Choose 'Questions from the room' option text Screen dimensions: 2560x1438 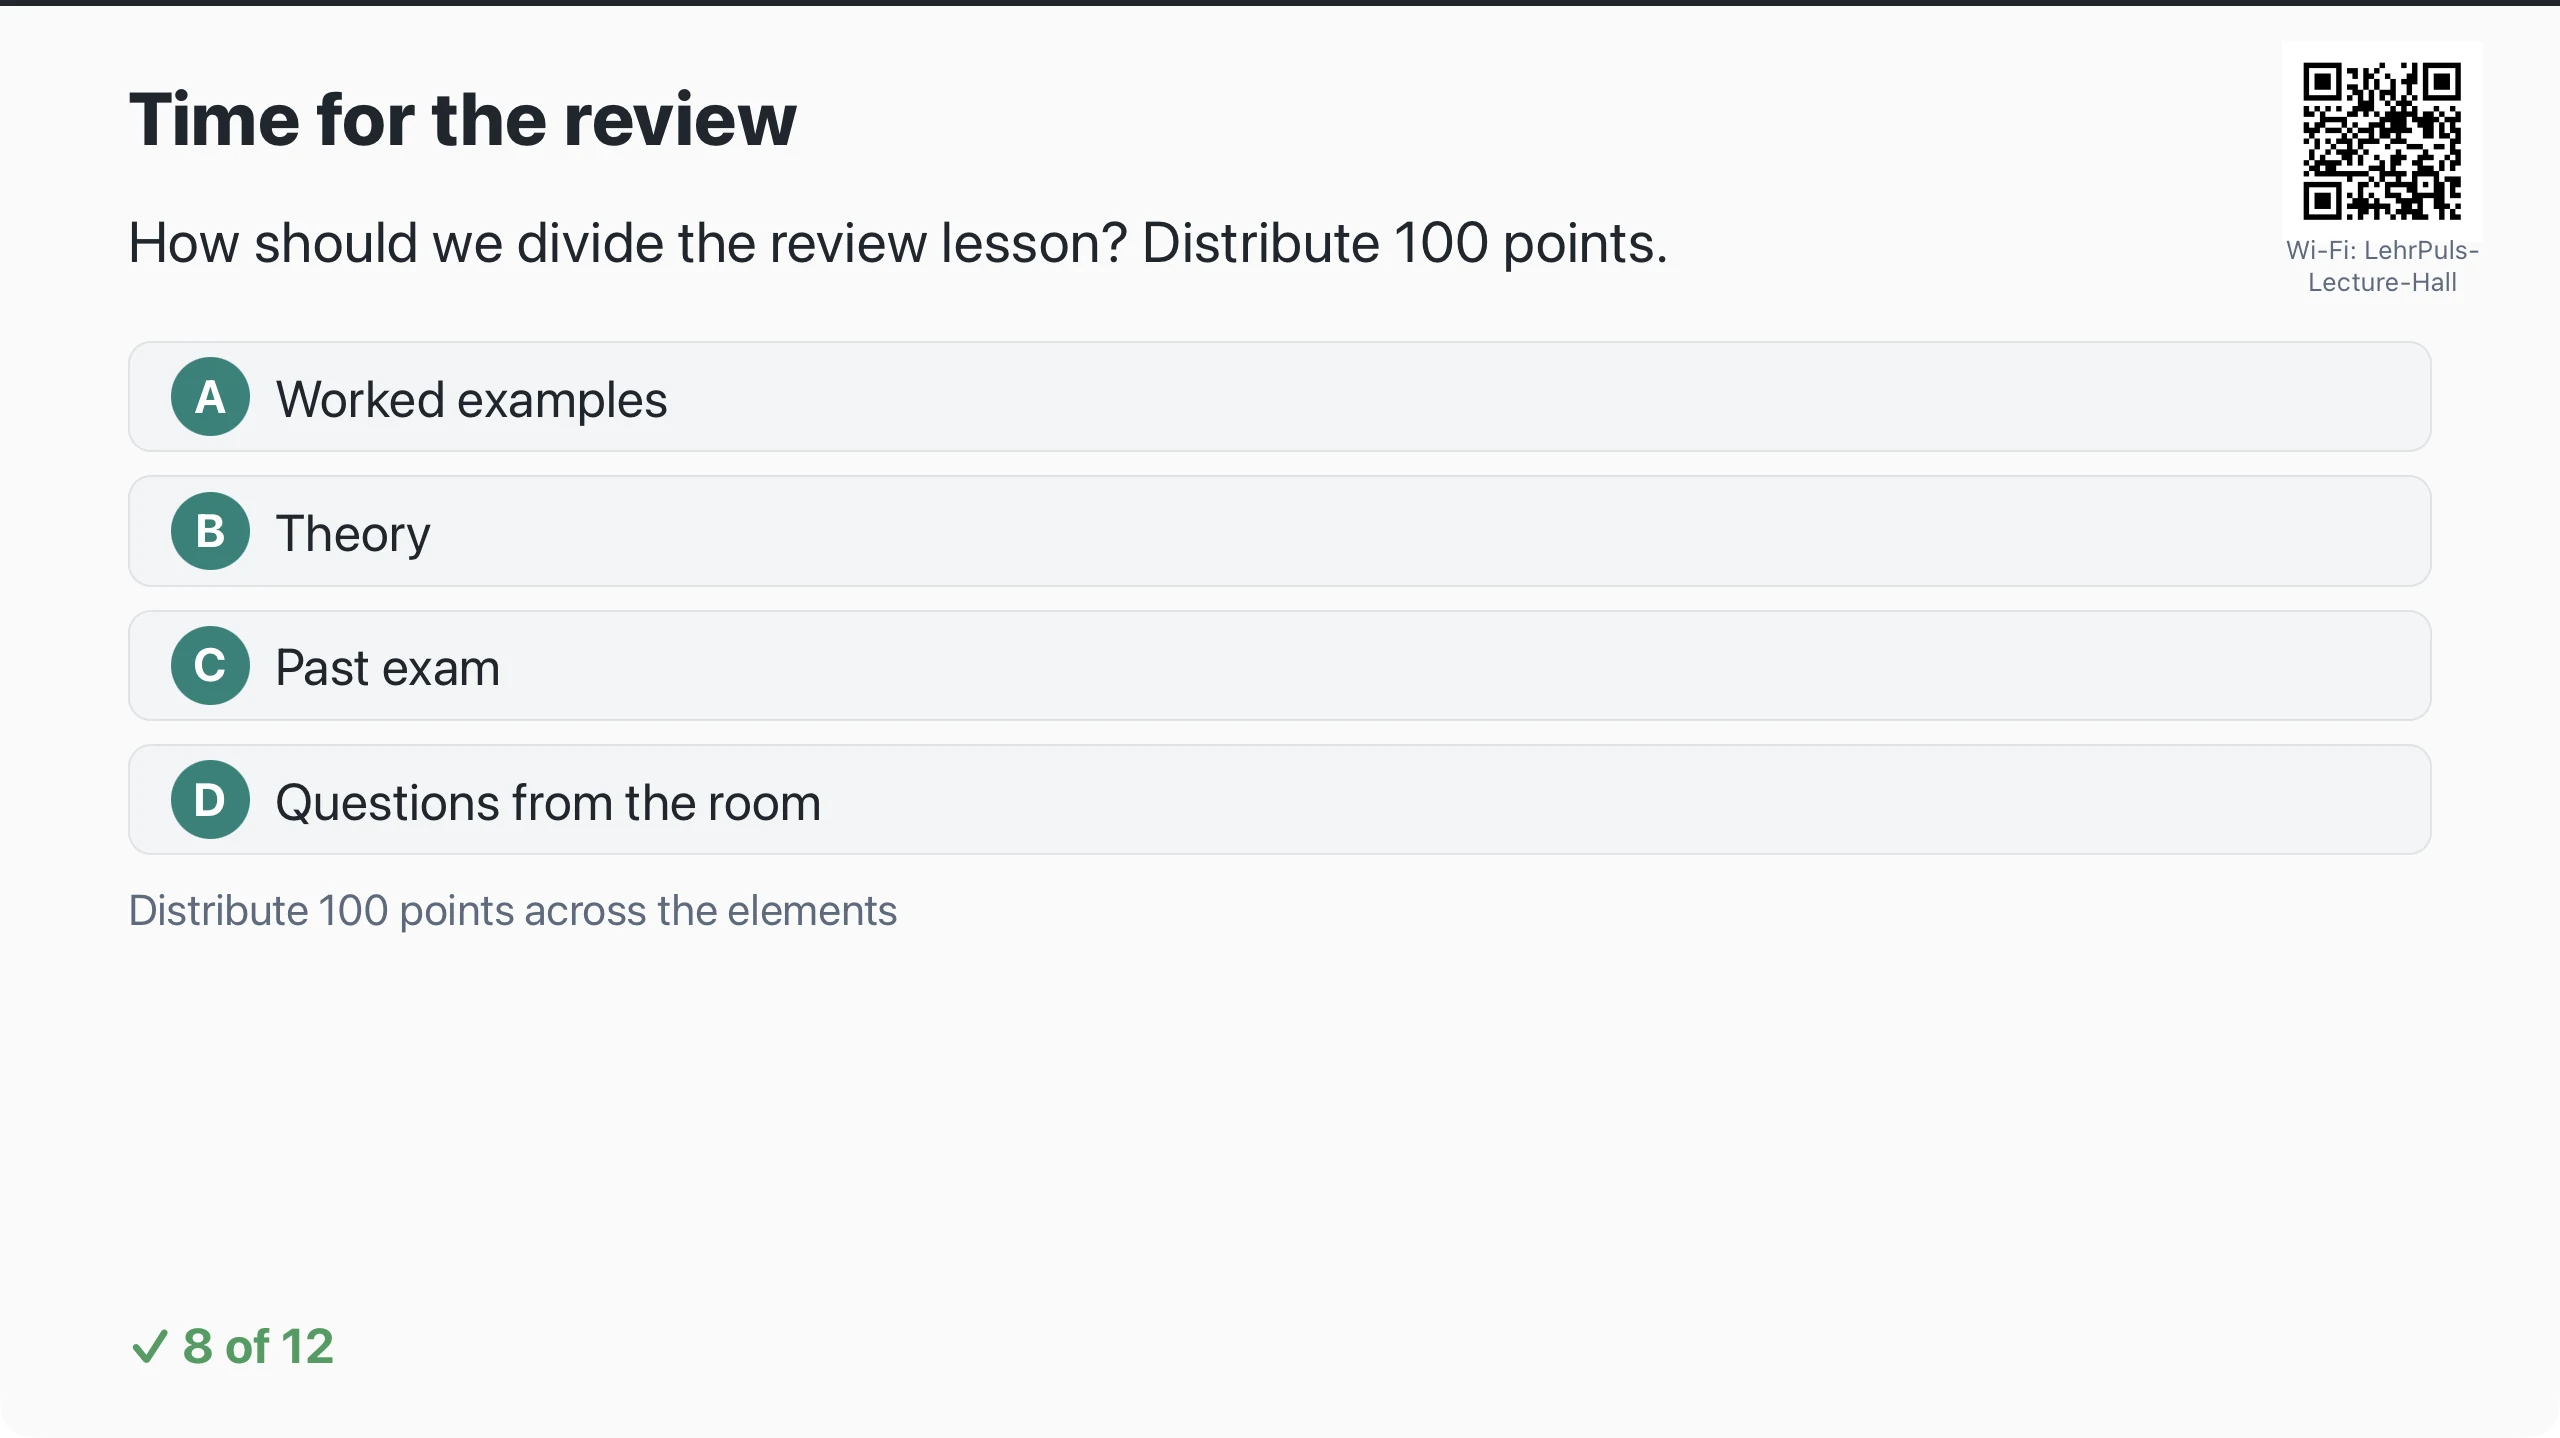[548, 803]
